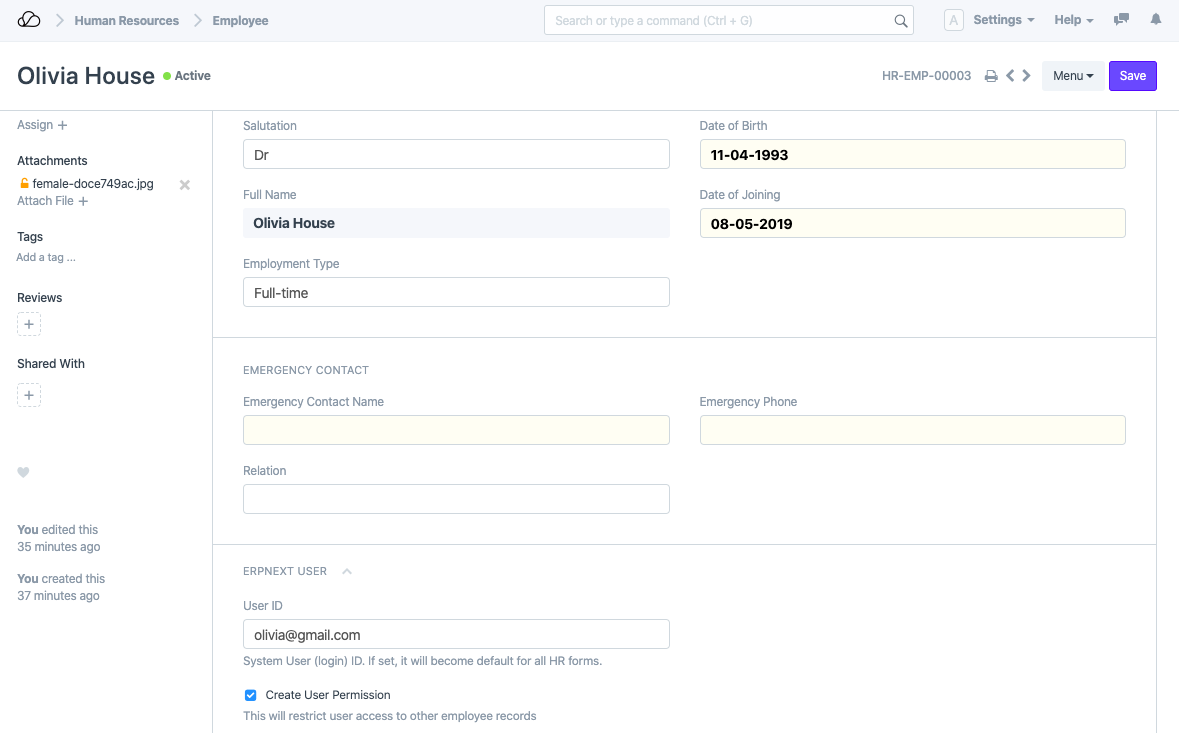Remove the female-doce749ac.jpg attachment
Screen dimensions: 1179x733
tap(185, 185)
